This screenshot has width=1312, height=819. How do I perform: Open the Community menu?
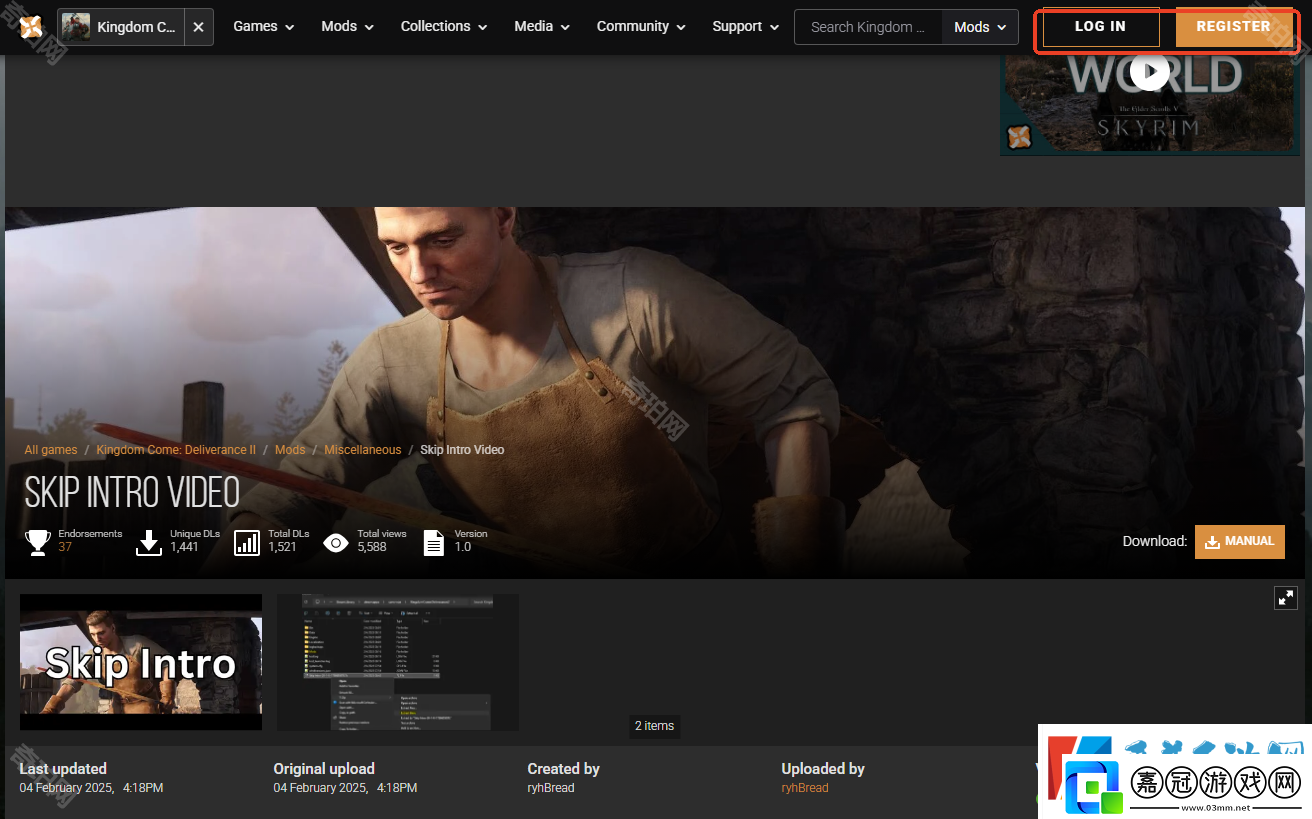[641, 27]
